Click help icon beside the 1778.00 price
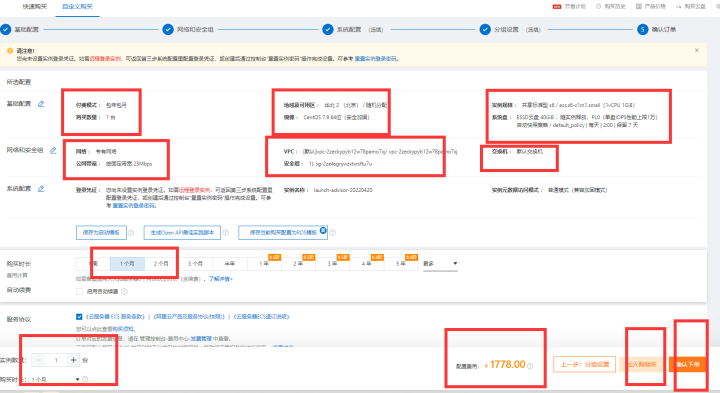 (x=530, y=366)
